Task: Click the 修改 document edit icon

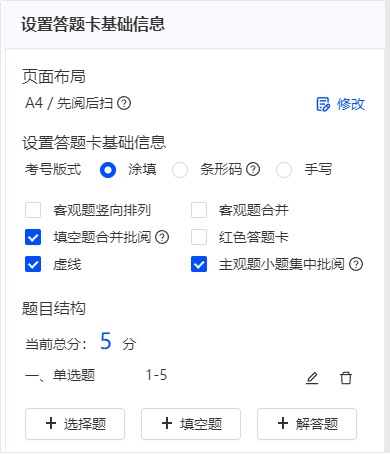Action: [x=323, y=104]
